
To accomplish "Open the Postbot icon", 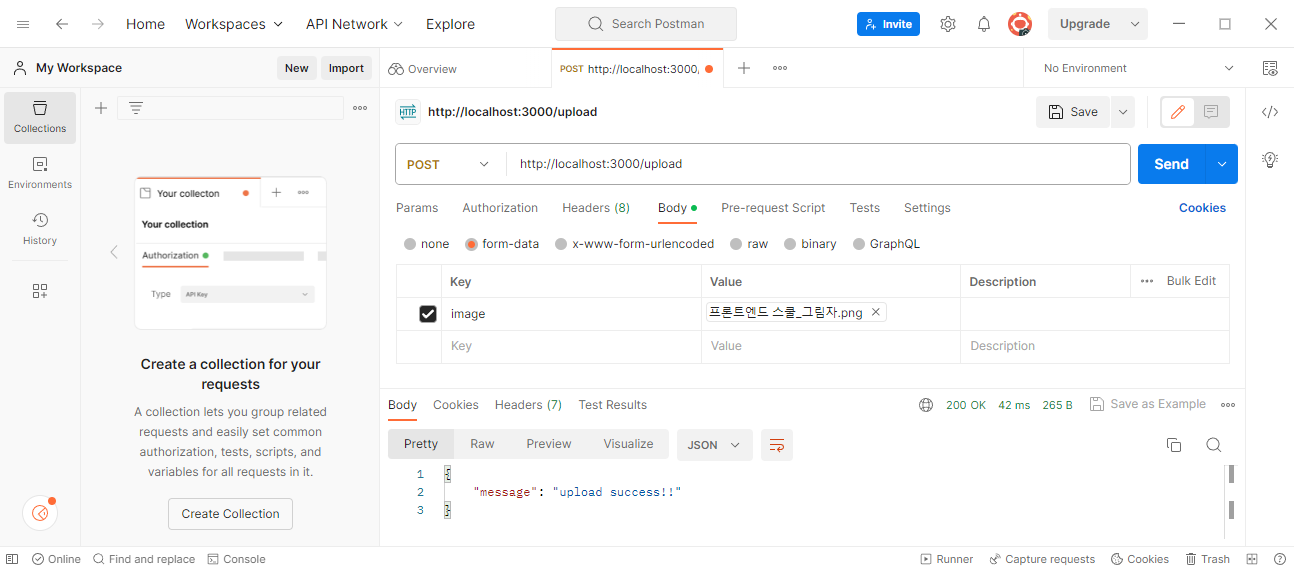I will pos(40,513).
